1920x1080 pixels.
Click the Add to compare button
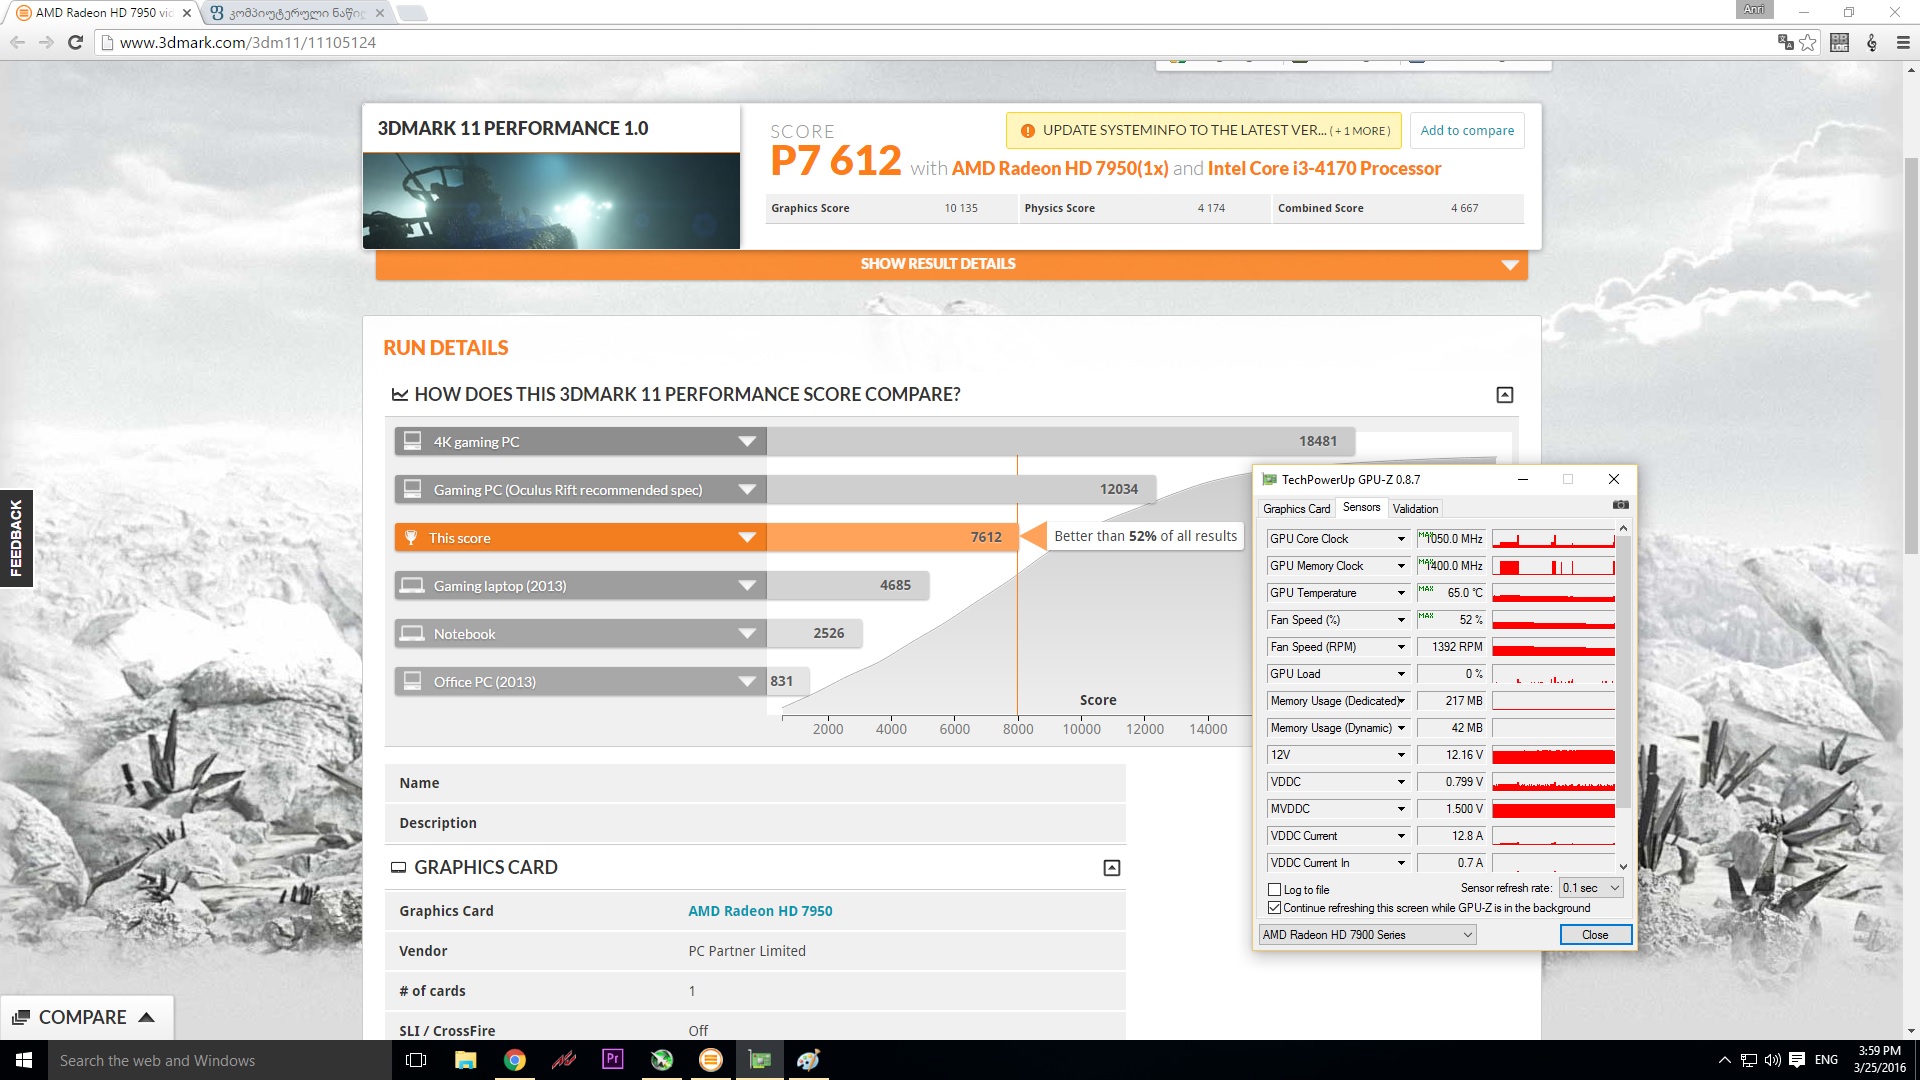coord(1466,131)
